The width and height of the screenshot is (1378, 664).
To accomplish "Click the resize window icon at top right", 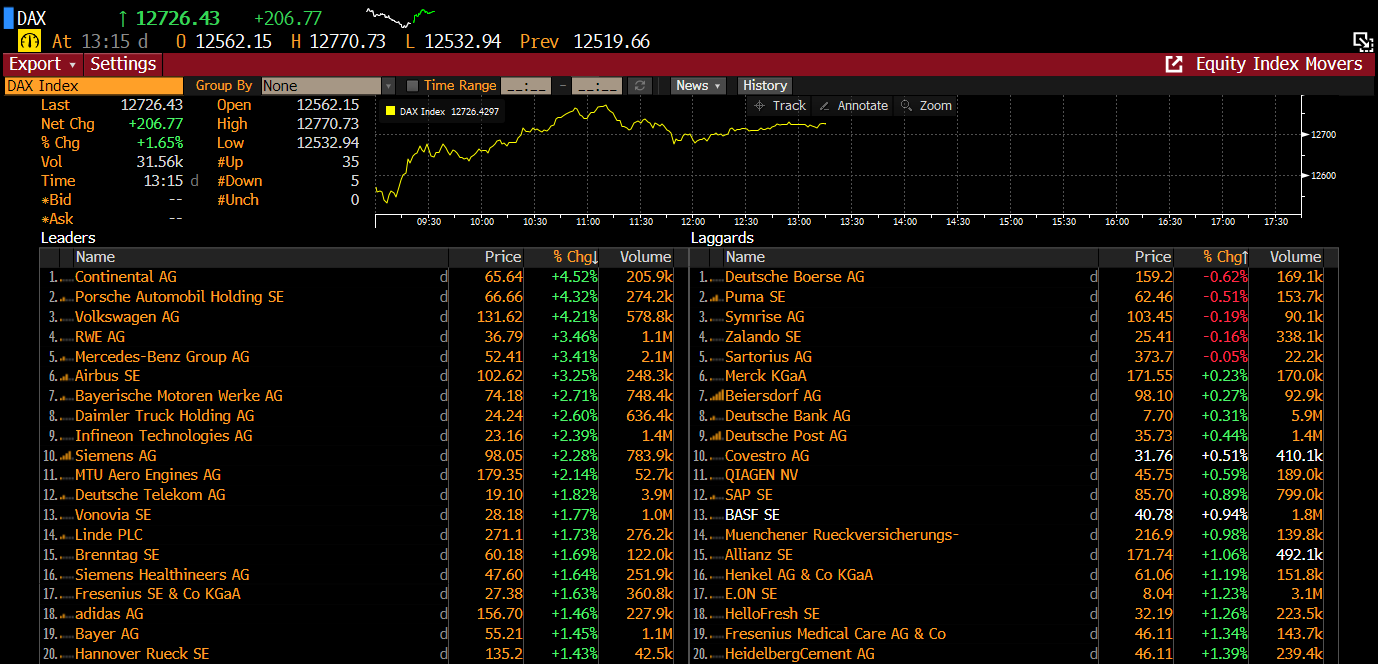I will point(1362,41).
